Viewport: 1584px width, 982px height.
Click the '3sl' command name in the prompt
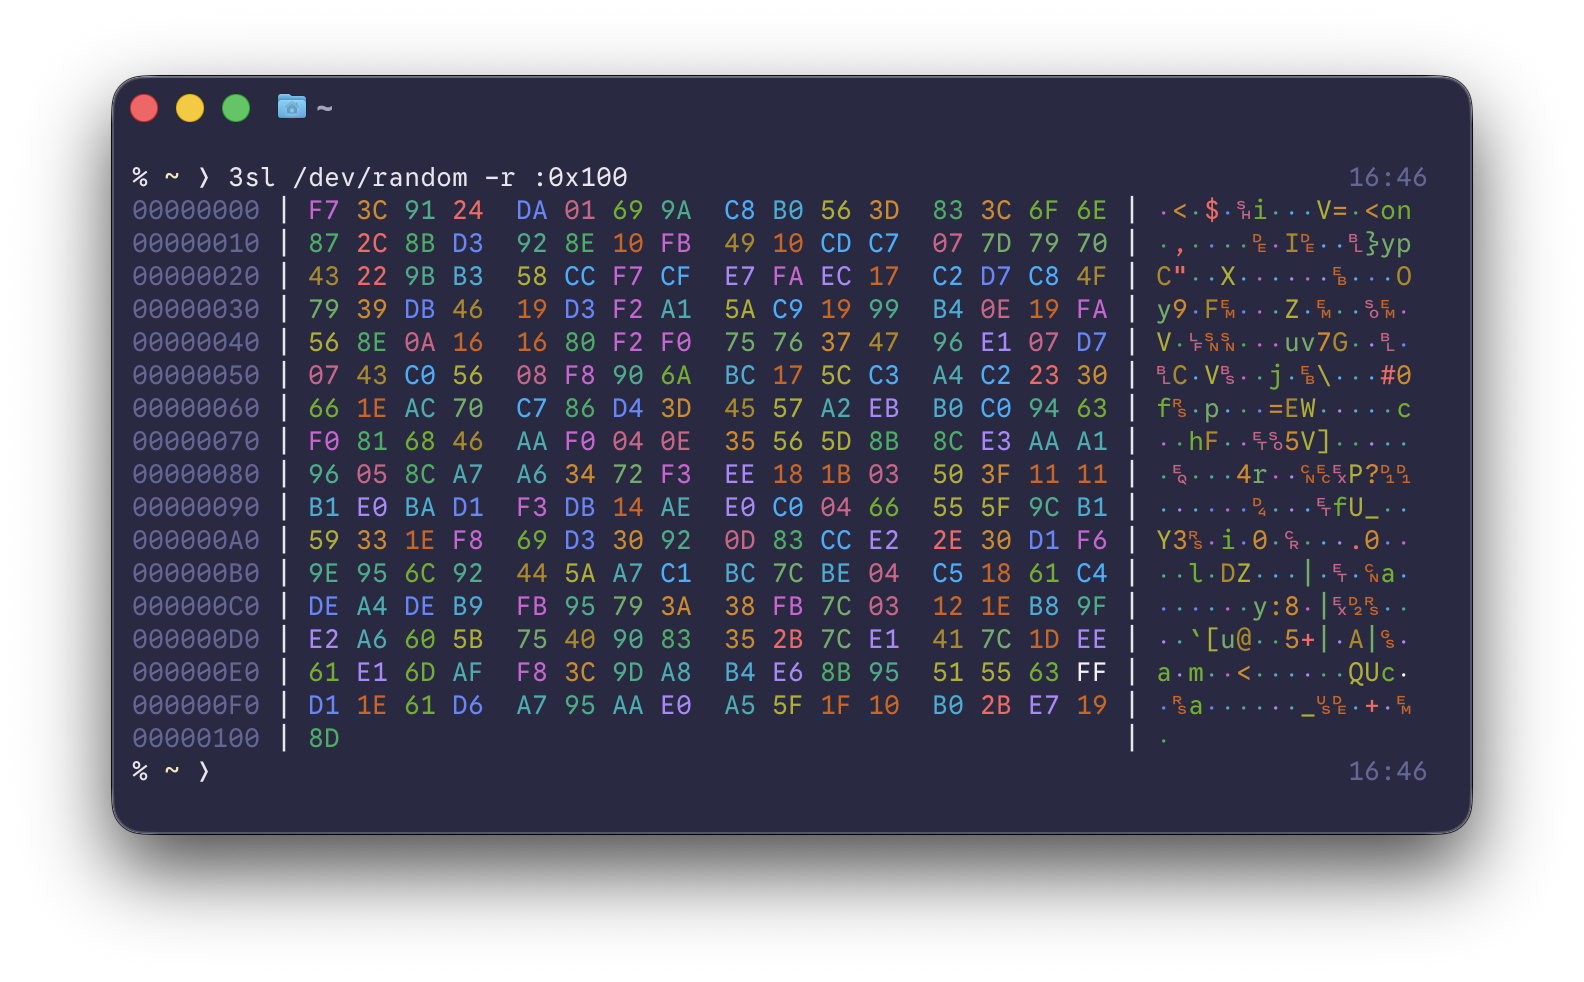coord(251,178)
